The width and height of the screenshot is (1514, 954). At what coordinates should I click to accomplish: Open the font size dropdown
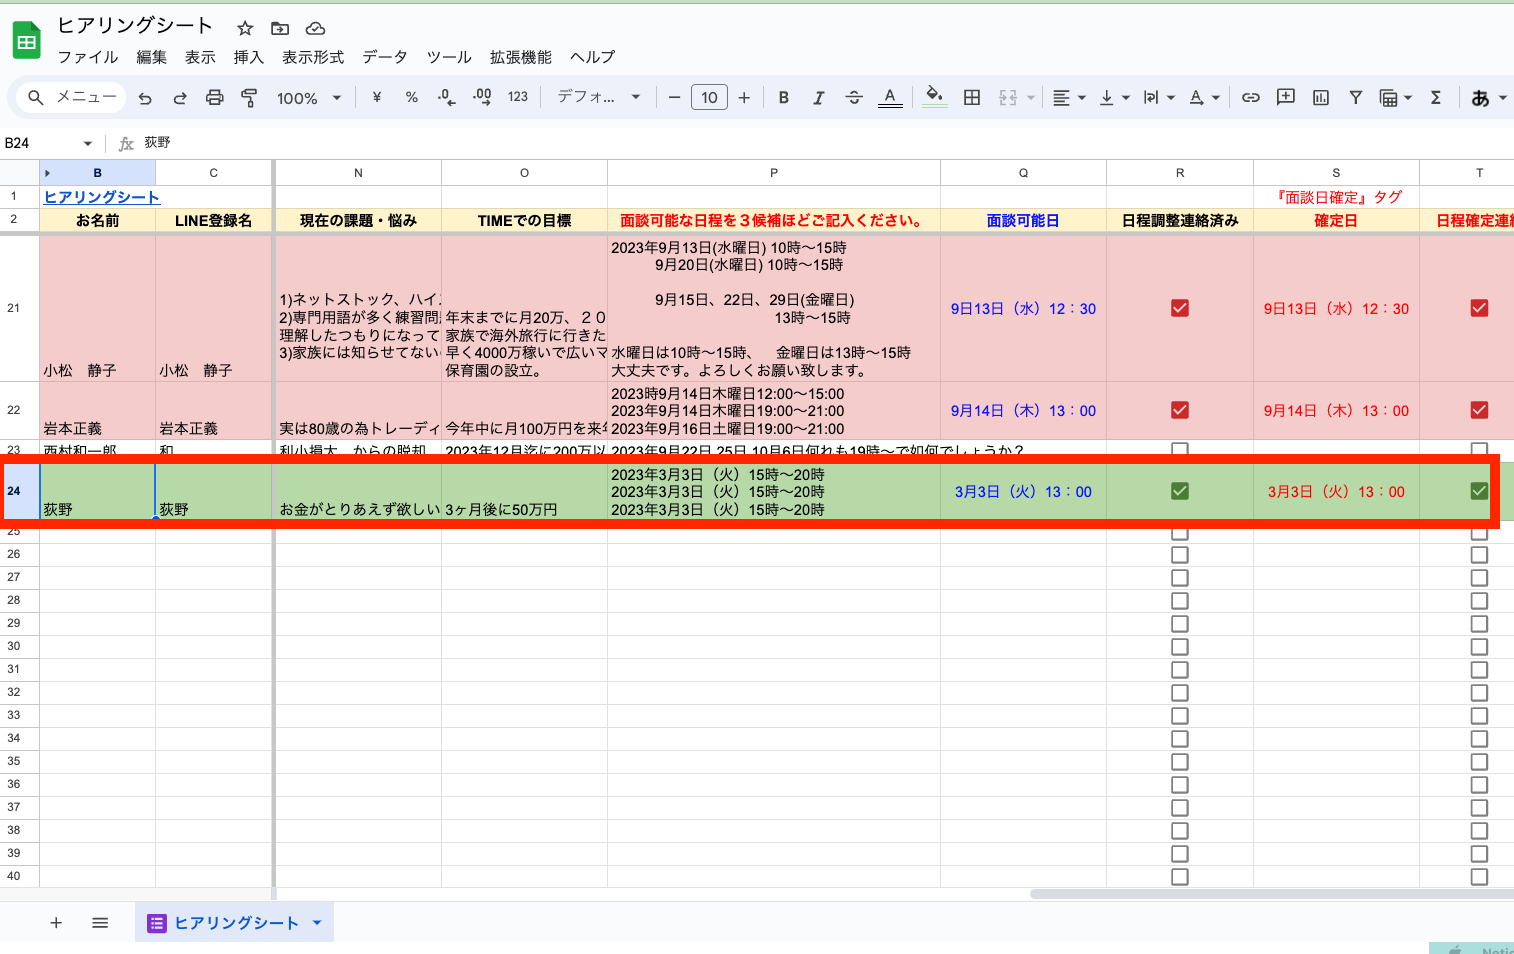pyautogui.click(x=709, y=97)
